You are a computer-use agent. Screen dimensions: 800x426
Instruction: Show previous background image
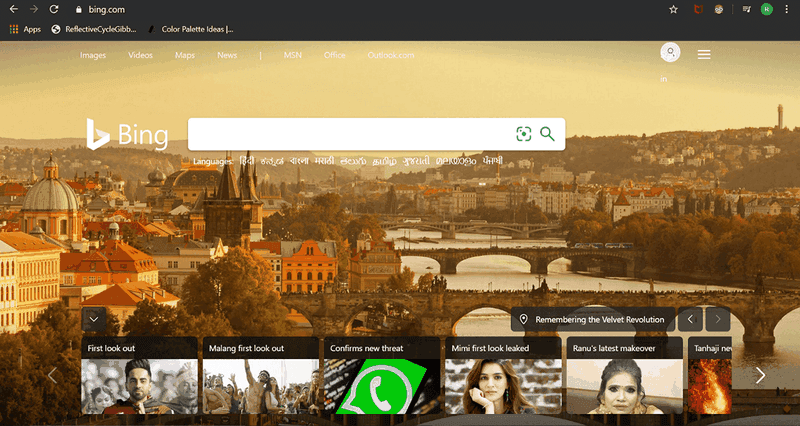[x=690, y=319]
